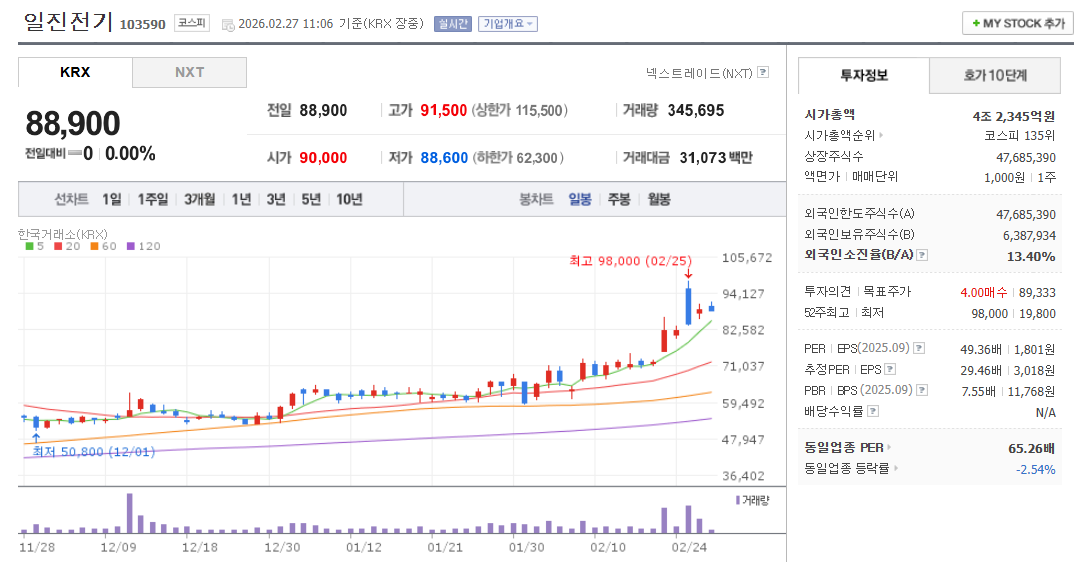Click the -2.54% sector change value
Screen dimensions: 1082x562
coord(1036,469)
